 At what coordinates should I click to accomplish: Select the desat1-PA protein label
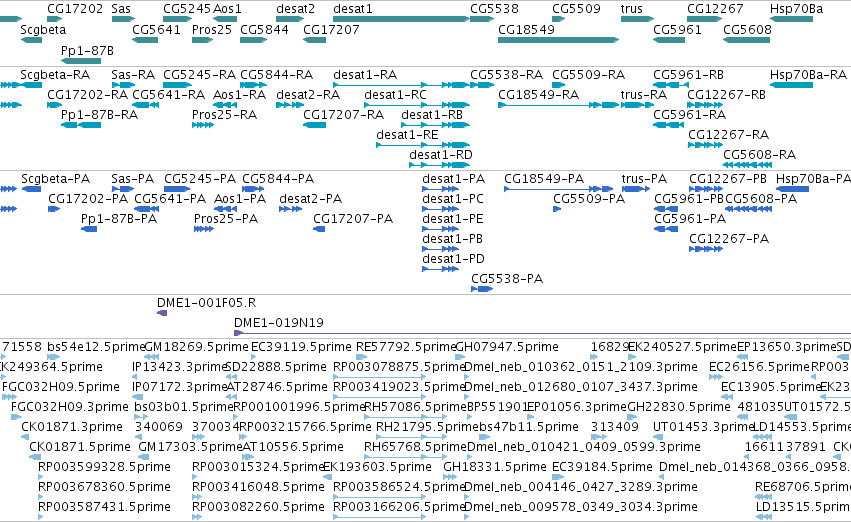pos(453,179)
